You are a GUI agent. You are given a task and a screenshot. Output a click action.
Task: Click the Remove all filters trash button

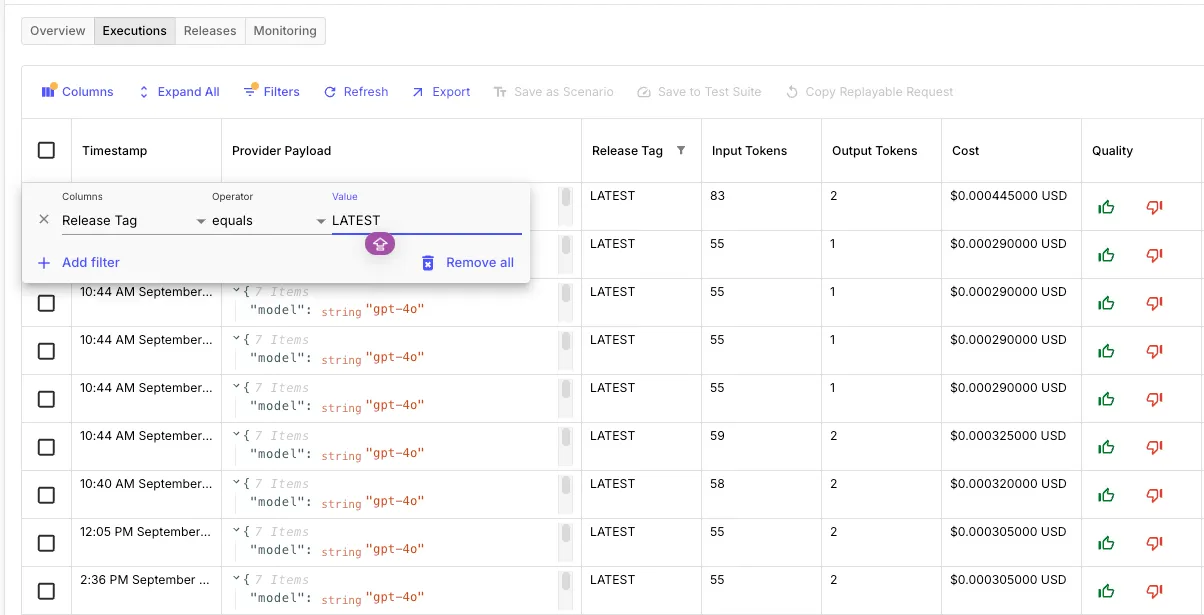467,262
